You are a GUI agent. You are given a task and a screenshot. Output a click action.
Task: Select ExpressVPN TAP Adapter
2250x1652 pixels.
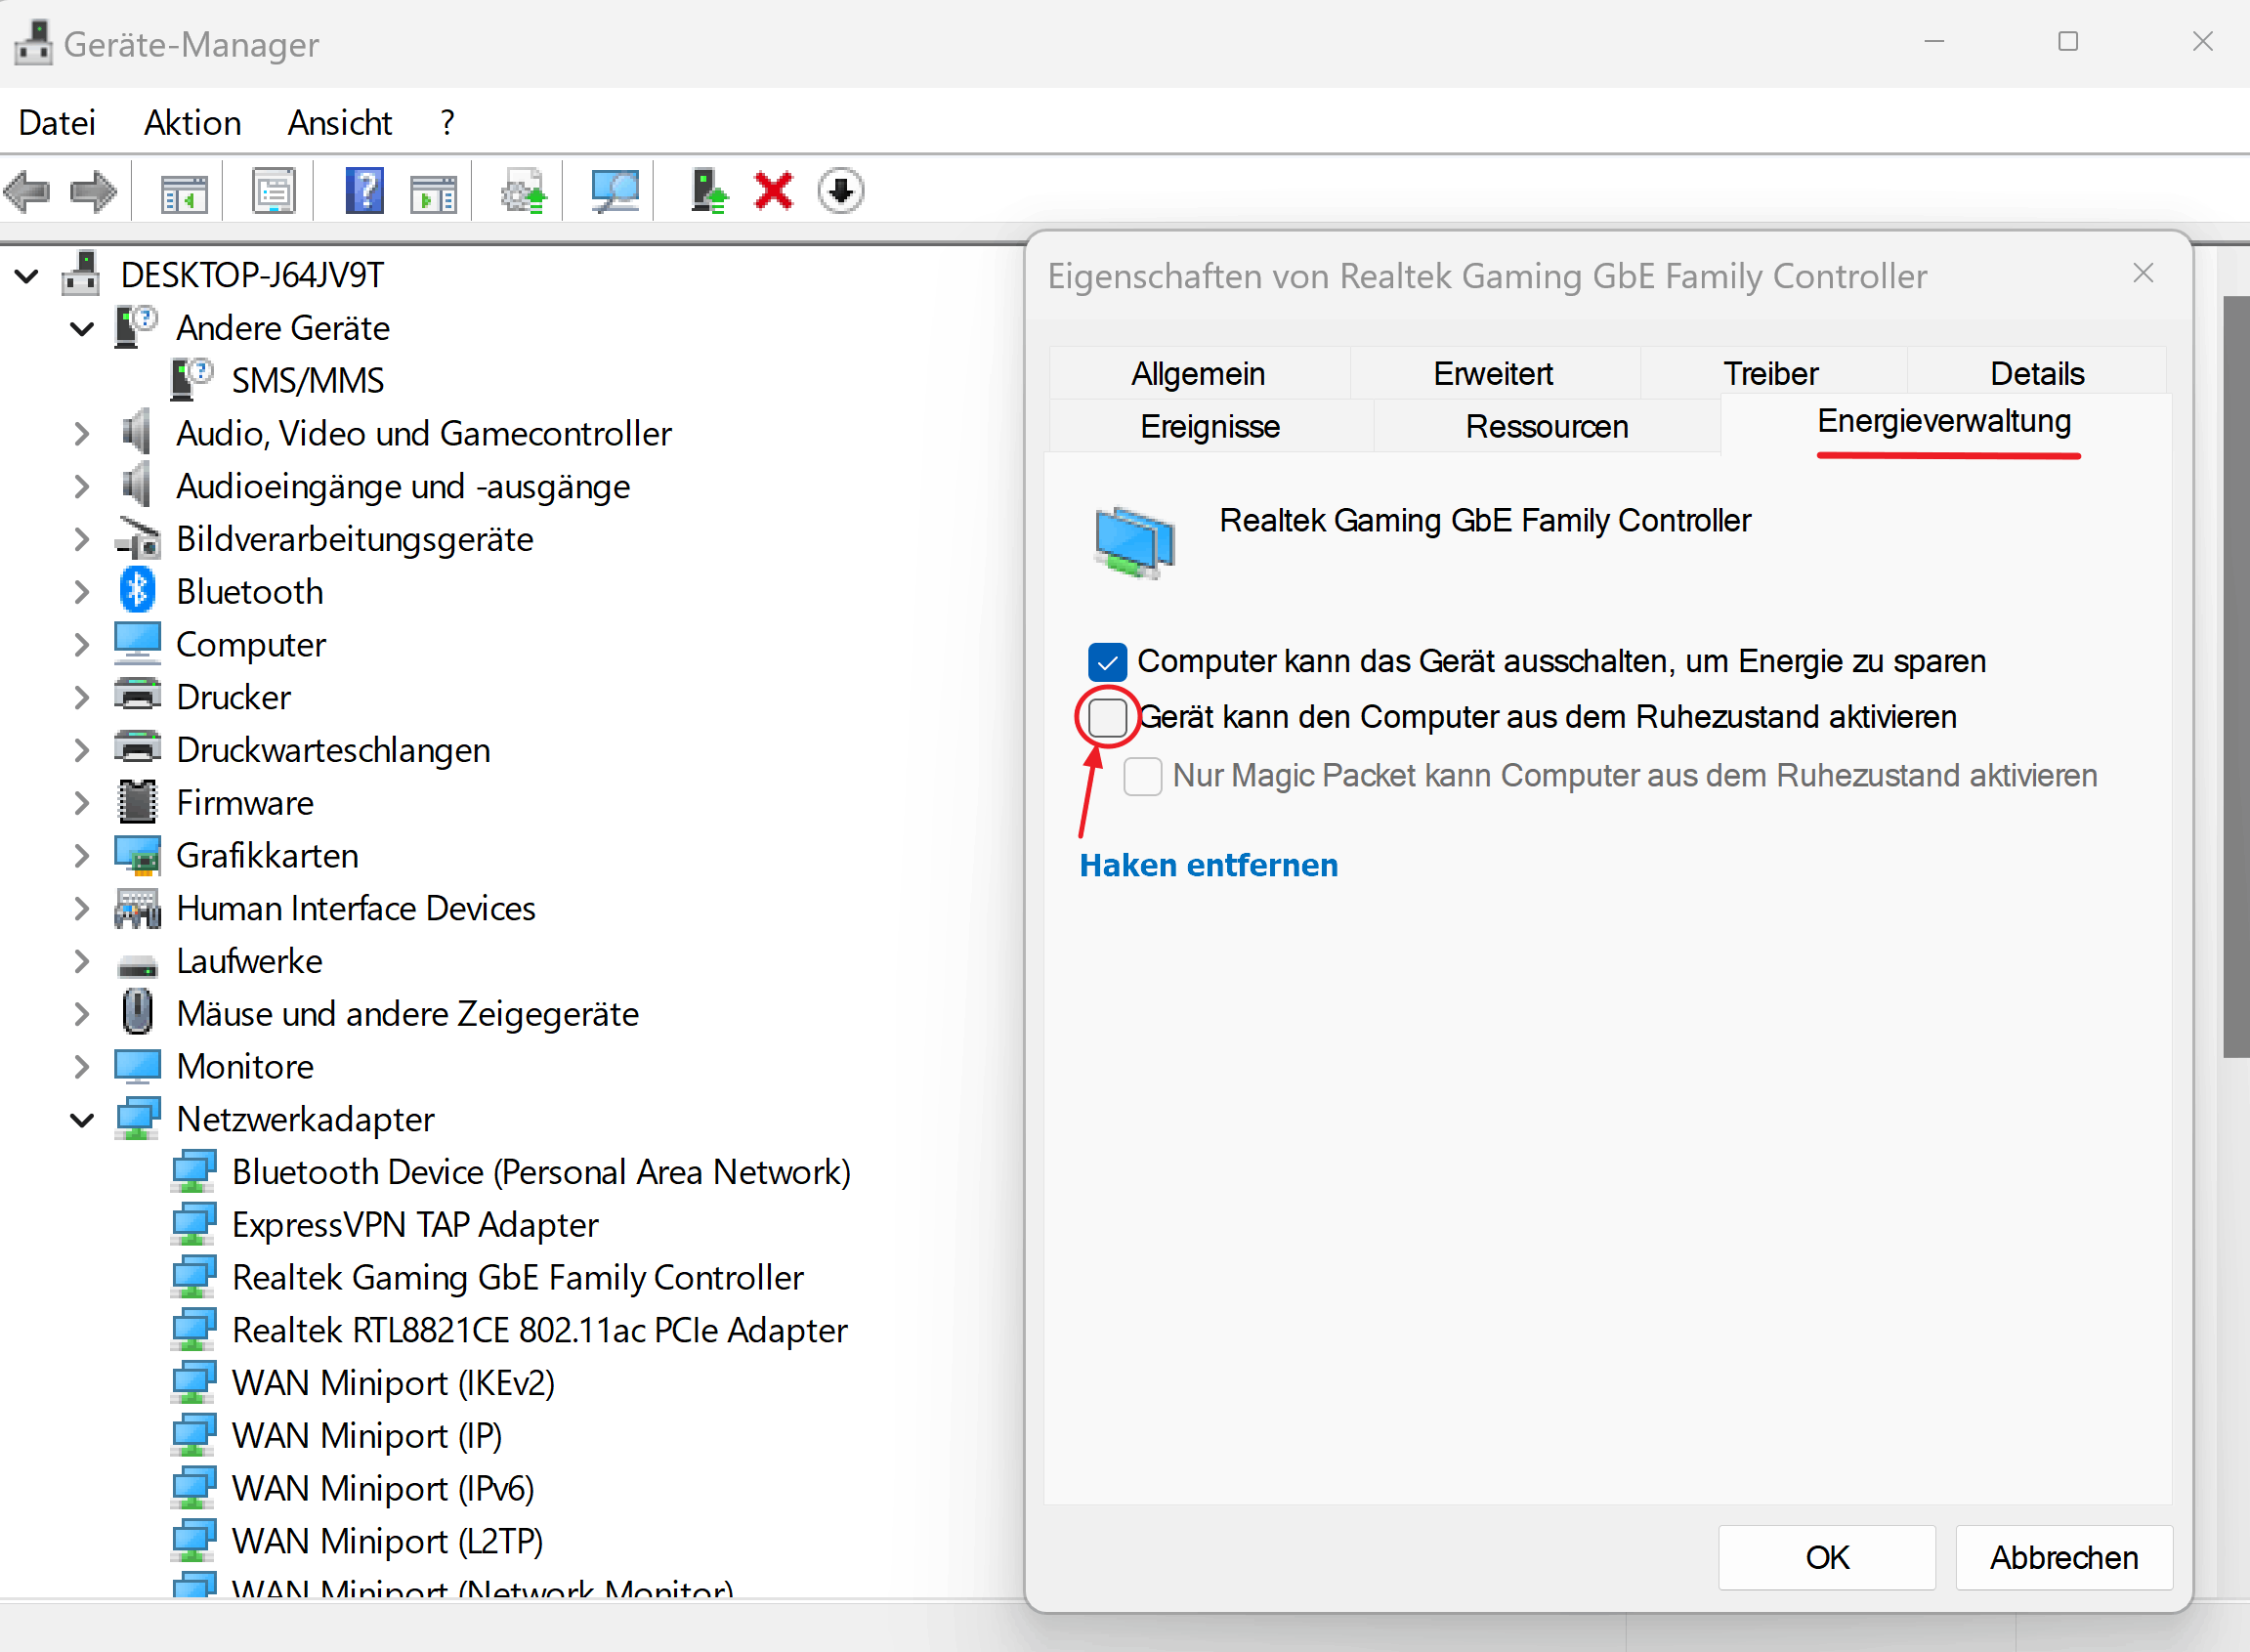(x=415, y=1224)
